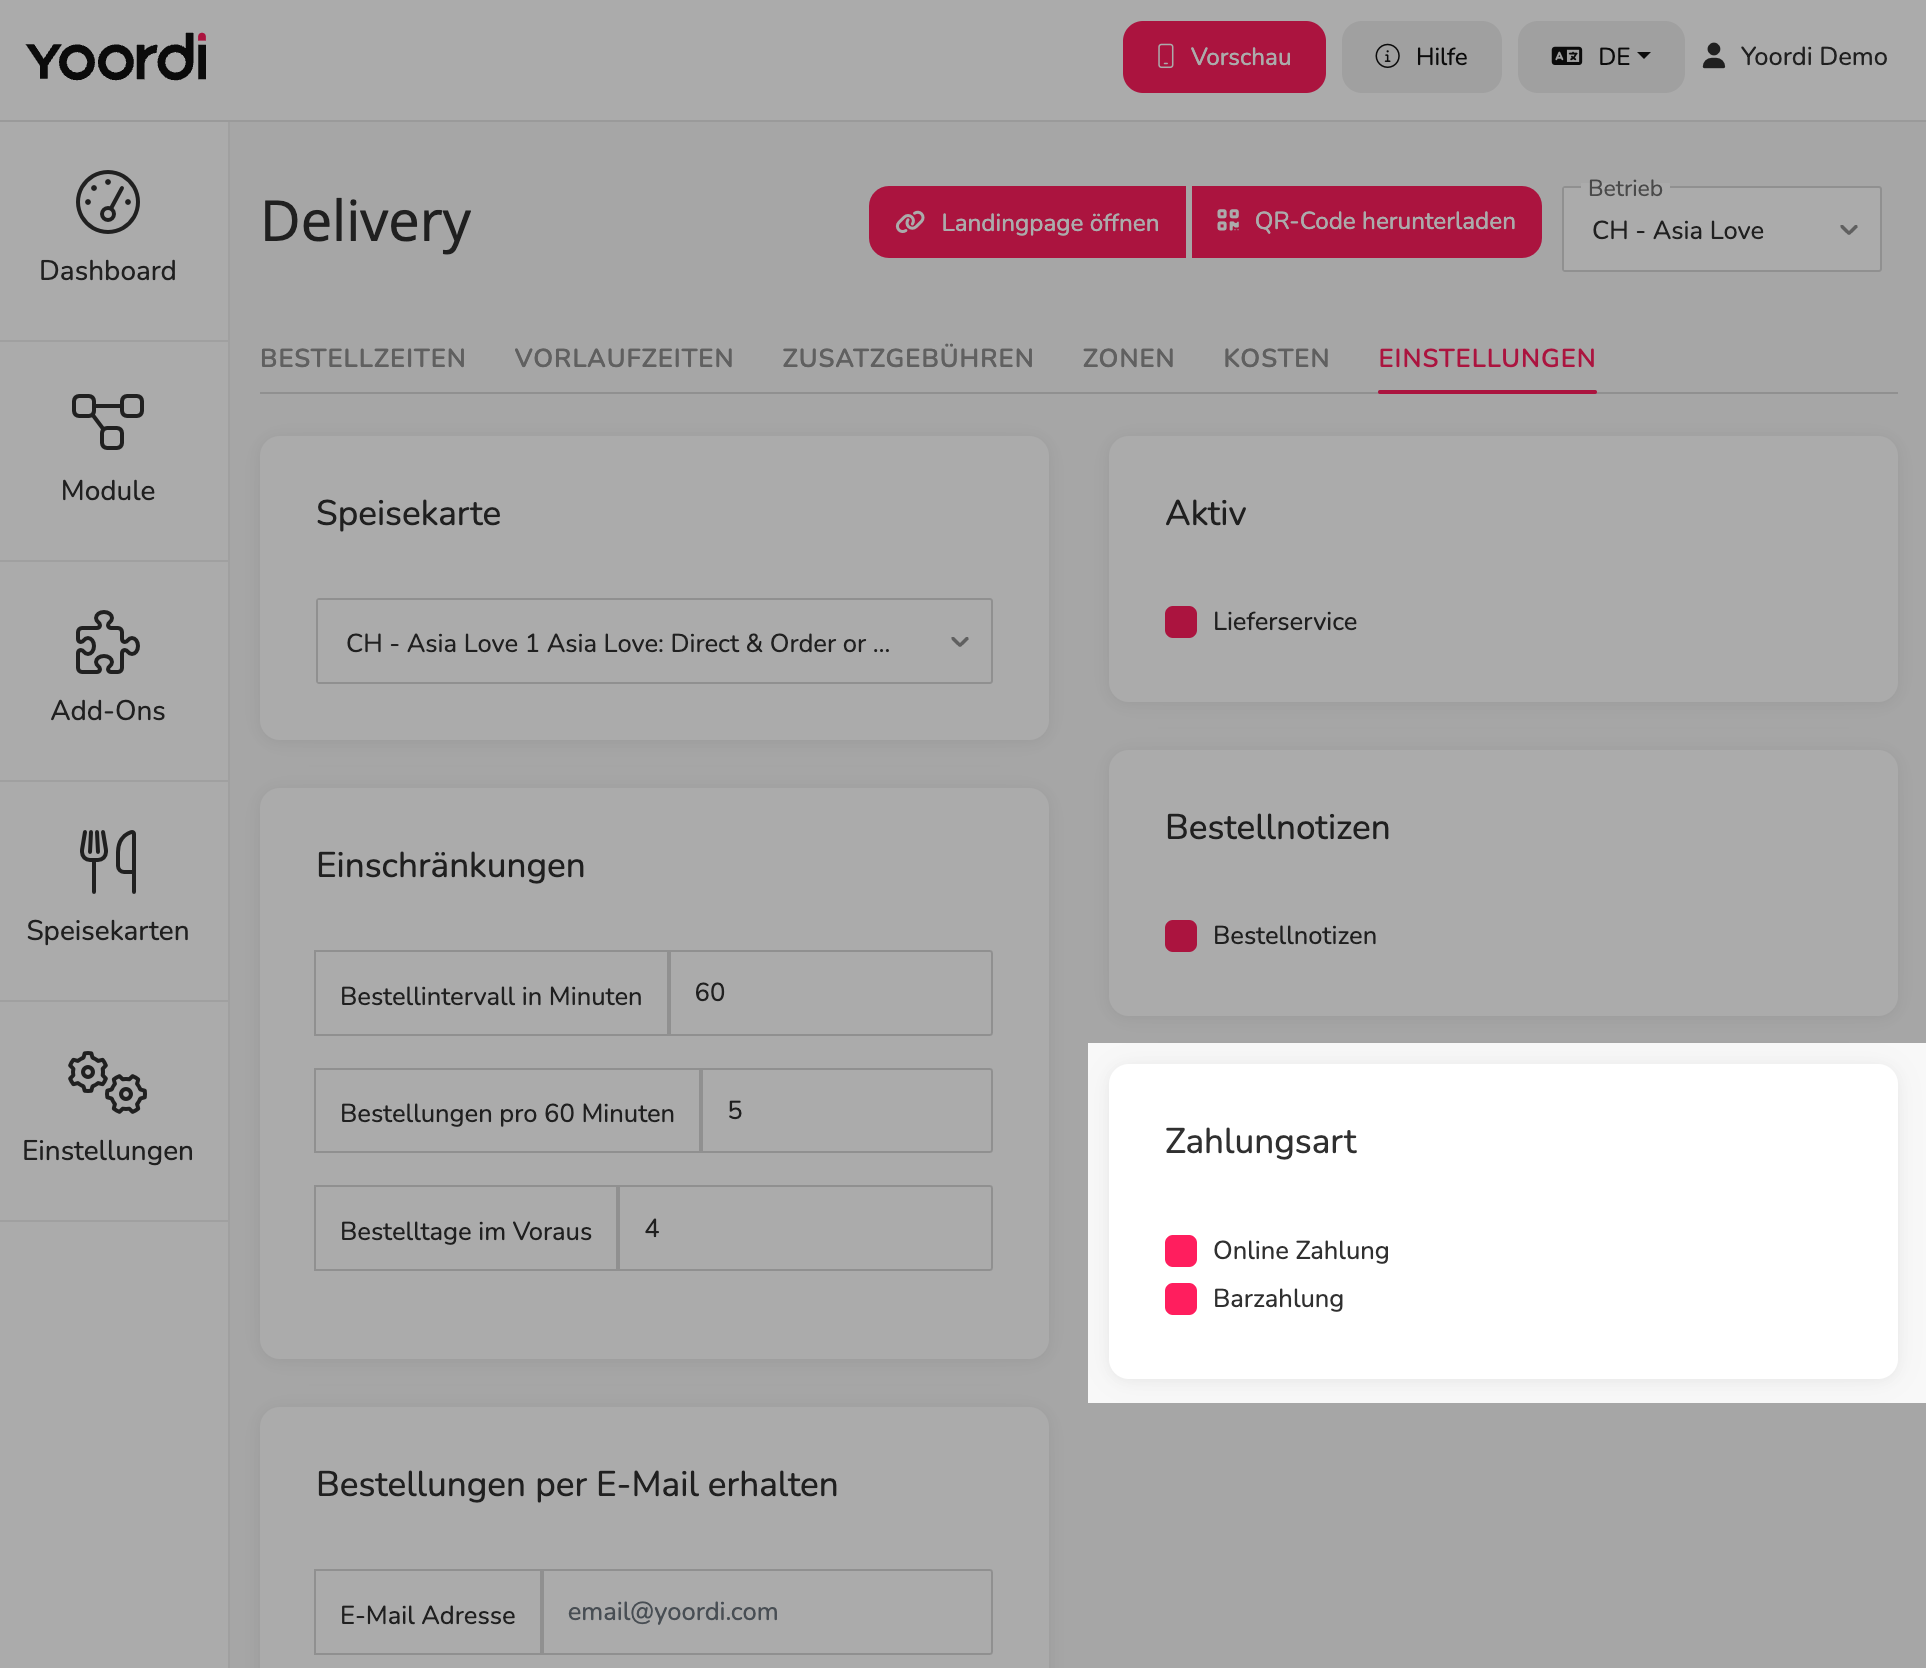Image resolution: width=1926 pixels, height=1668 pixels.
Task: Toggle the Online Zahlung checkbox
Action: pyautogui.click(x=1181, y=1250)
